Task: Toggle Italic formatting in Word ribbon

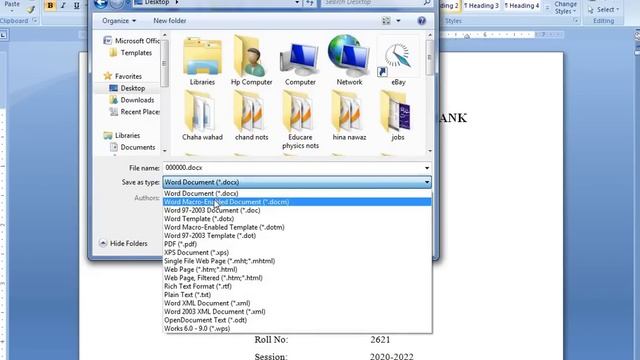Action: [x=63, y=6]
